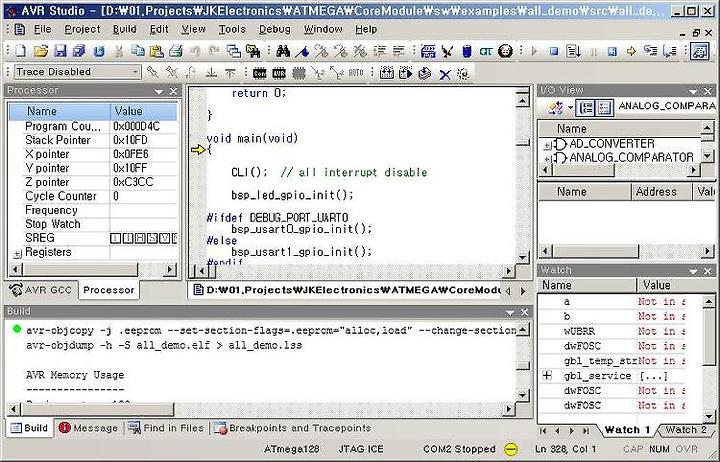Open the Tools menu
Viewport: 720px width, 462px height.
click(x=232, y=29)
